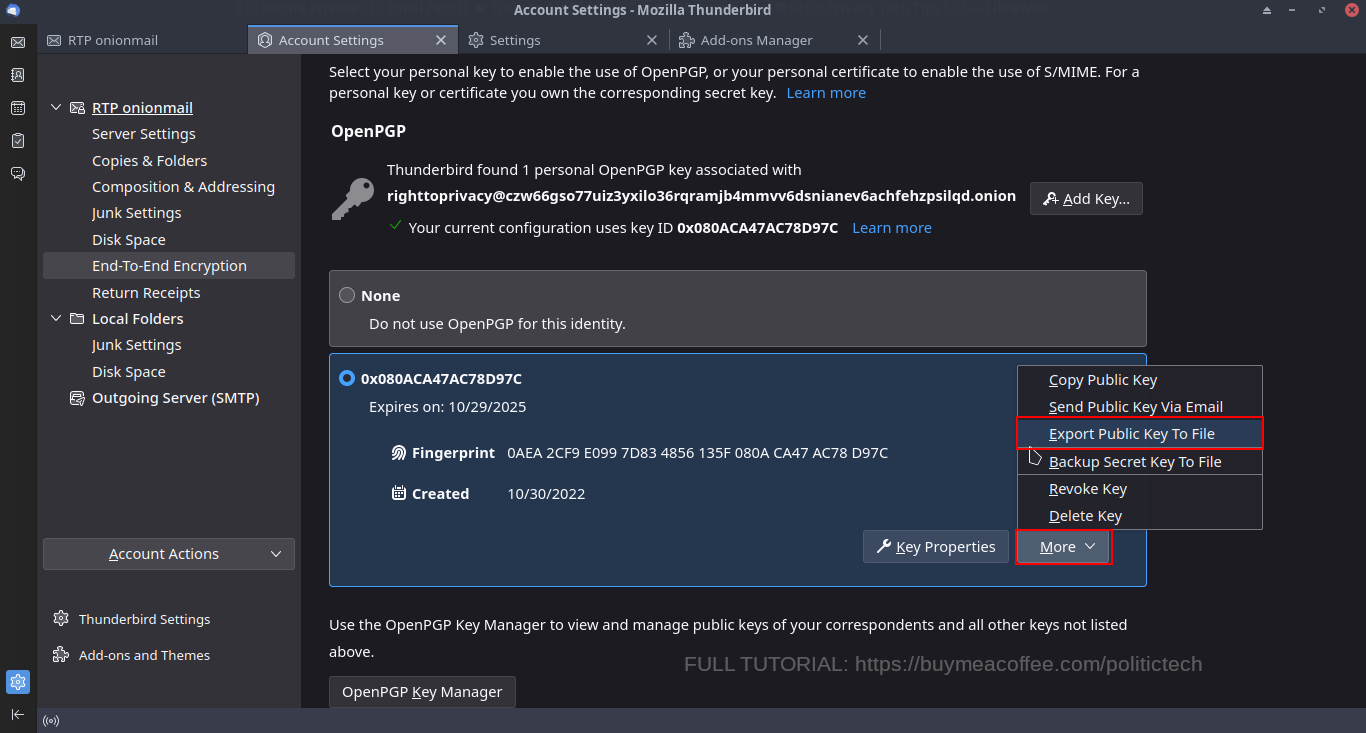Image resolution: width=1366 pixels, height=733 pixels.
Task: Click the righttoprivacy onion email address
Action: click(701, 196)
